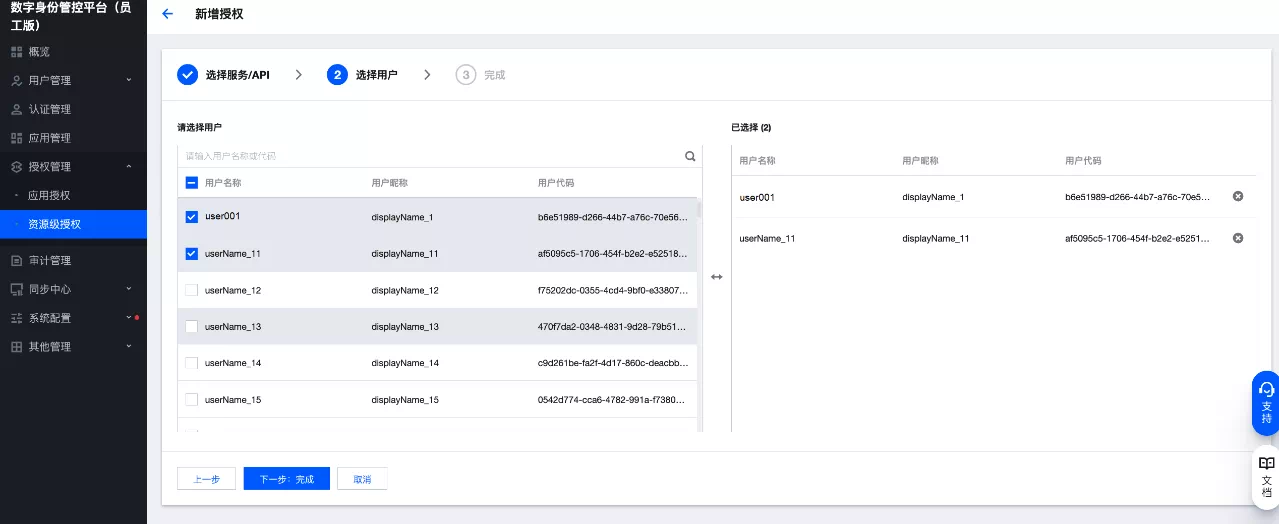Open the 文档 documentation book icon
The height and width of the screenshot is (524, 1279).
coord(1266,476)
